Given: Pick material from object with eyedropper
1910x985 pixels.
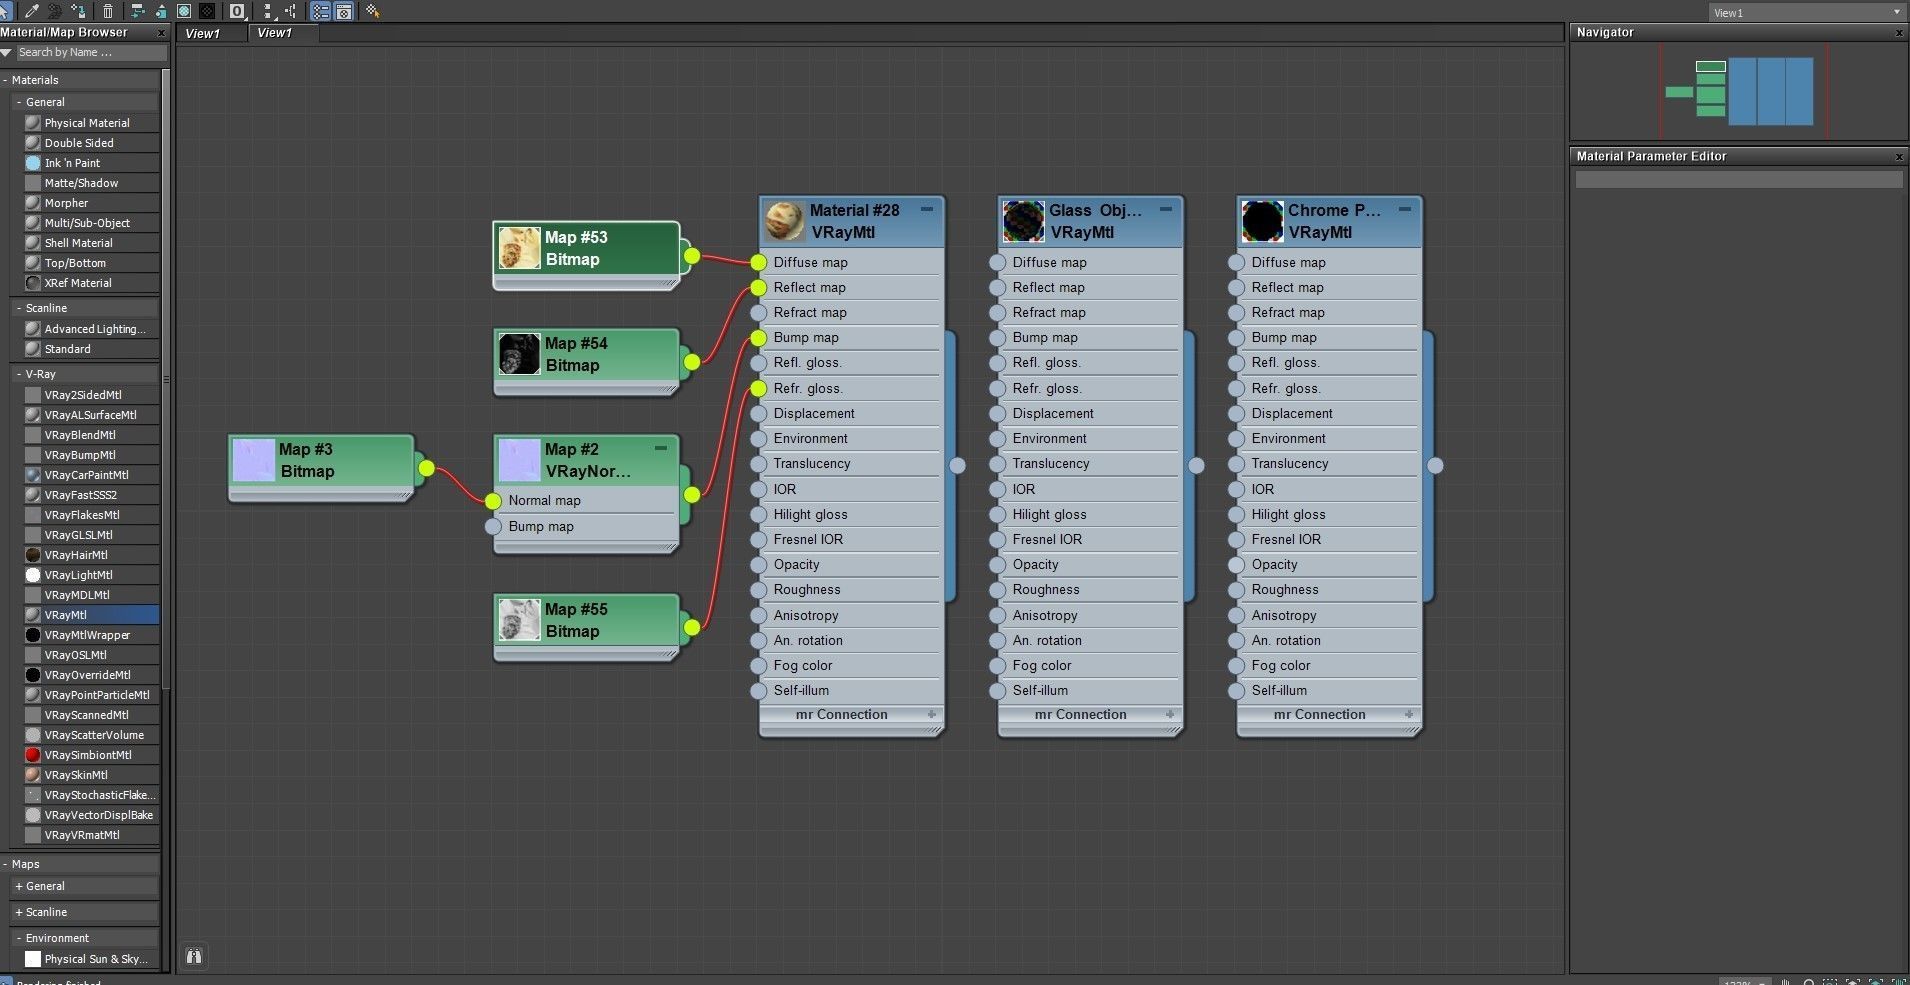Looking at the screenshot, I should (31, 11).
